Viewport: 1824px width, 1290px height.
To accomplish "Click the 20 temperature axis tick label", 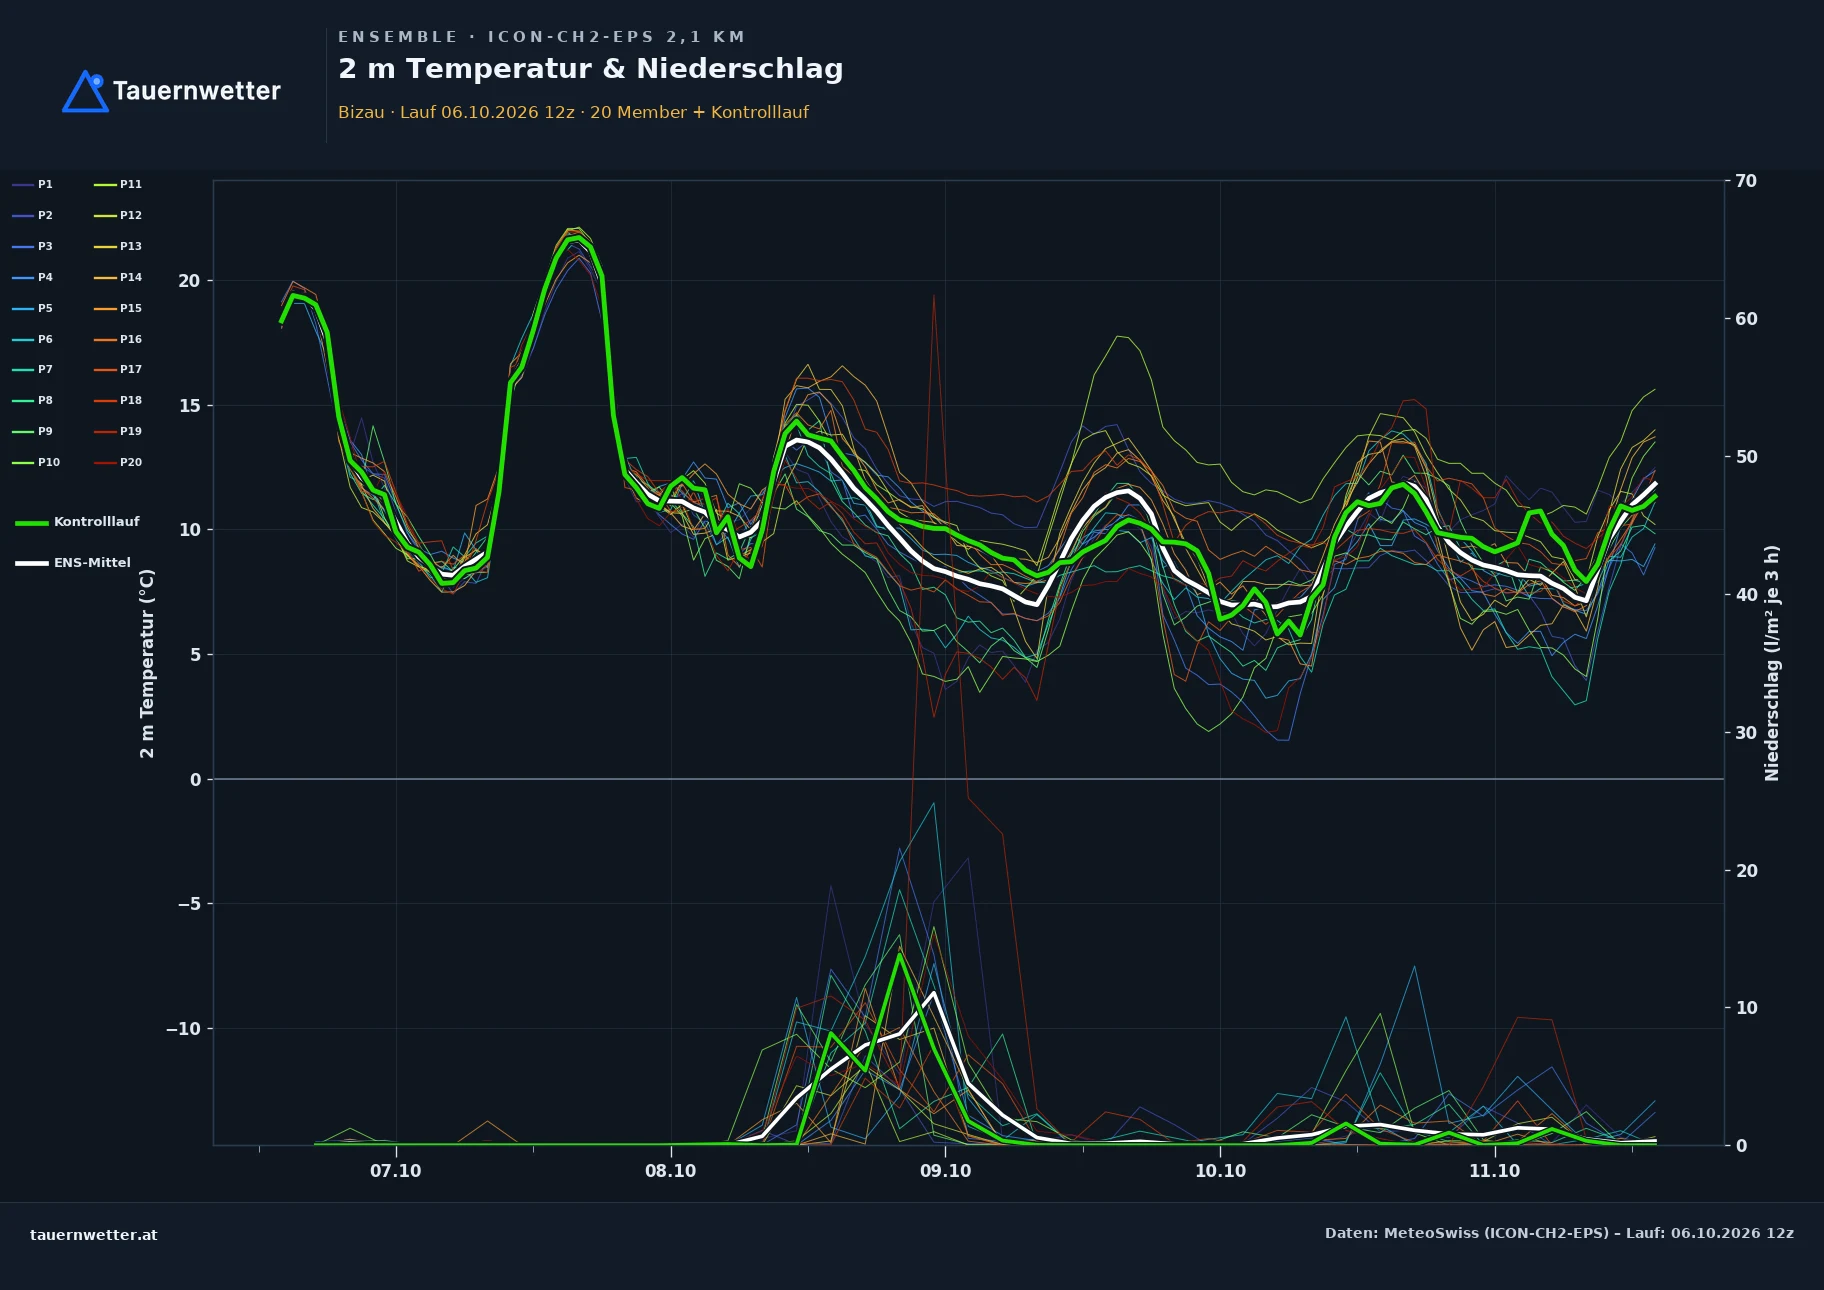I will tap(189, 281).
